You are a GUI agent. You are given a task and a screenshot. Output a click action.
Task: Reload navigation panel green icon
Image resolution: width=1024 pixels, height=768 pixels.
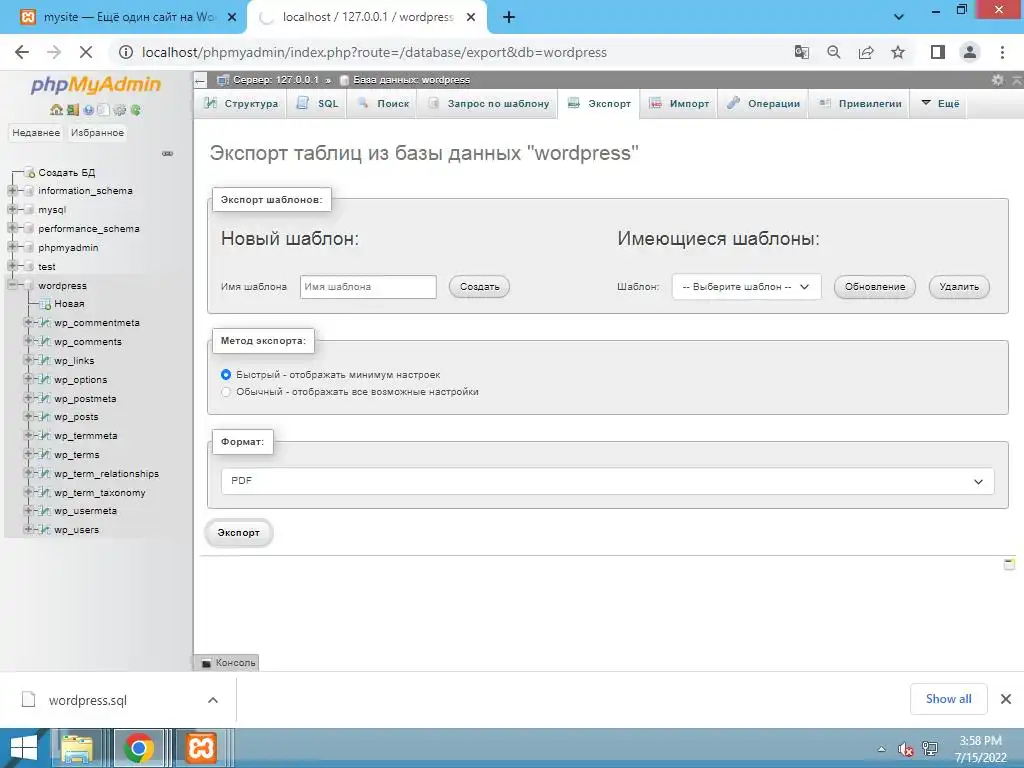135,110
